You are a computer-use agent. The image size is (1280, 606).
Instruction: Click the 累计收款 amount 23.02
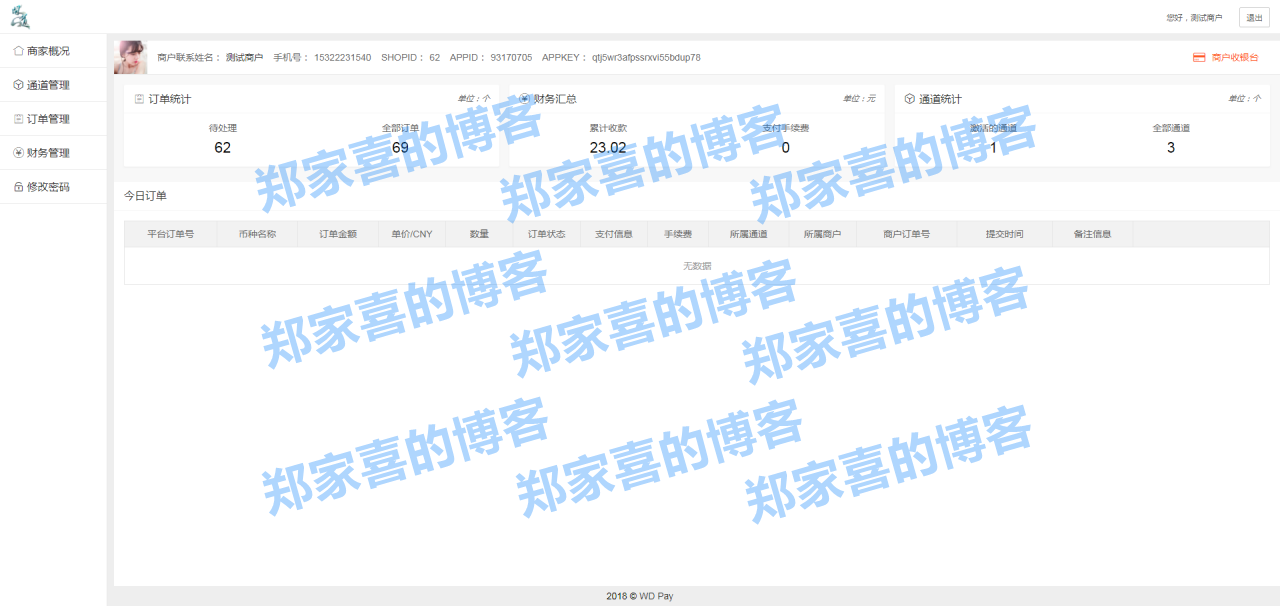point(608,146)
